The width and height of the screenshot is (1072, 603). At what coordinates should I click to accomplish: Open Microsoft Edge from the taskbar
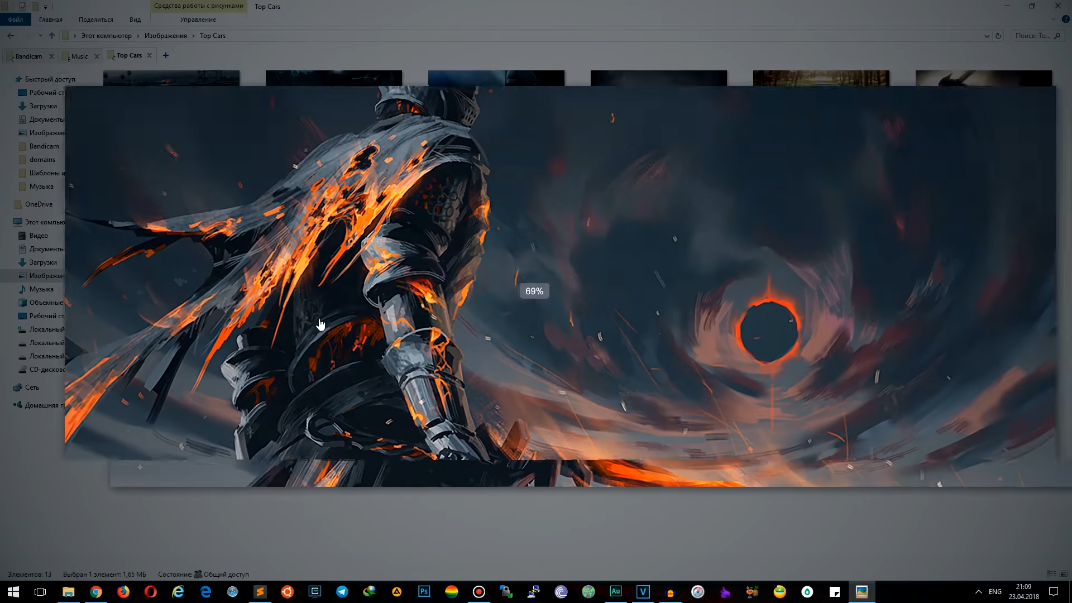[205, 591]
